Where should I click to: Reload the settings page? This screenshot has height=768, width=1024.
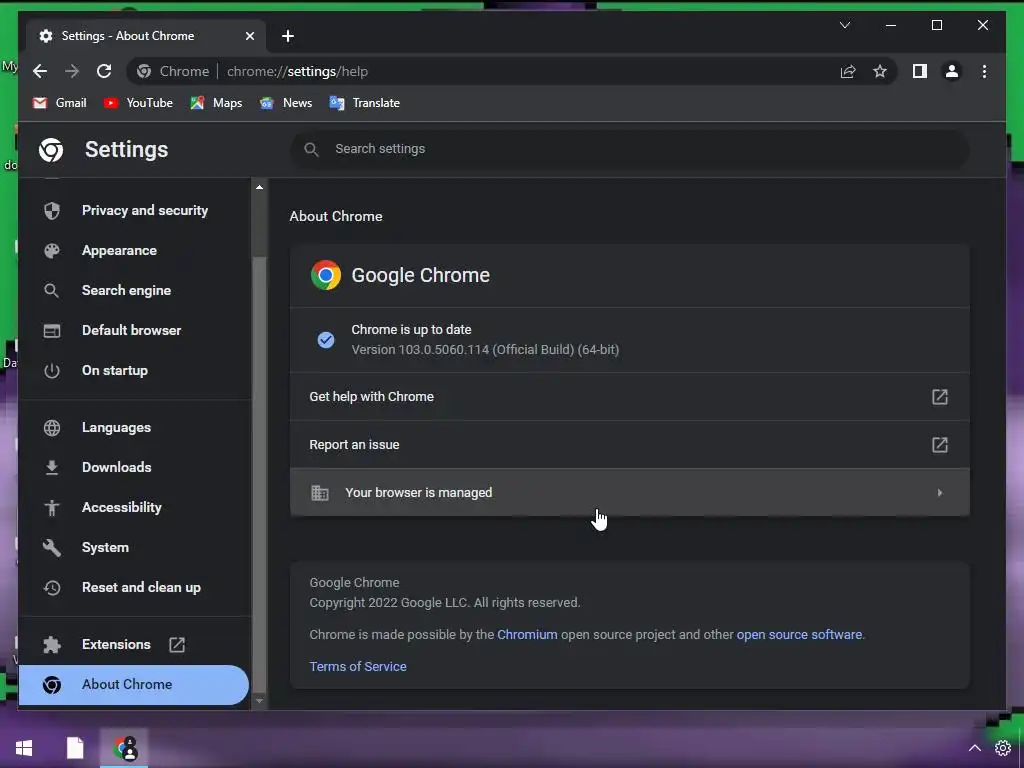pyautogui.click(x=104, y=71)
